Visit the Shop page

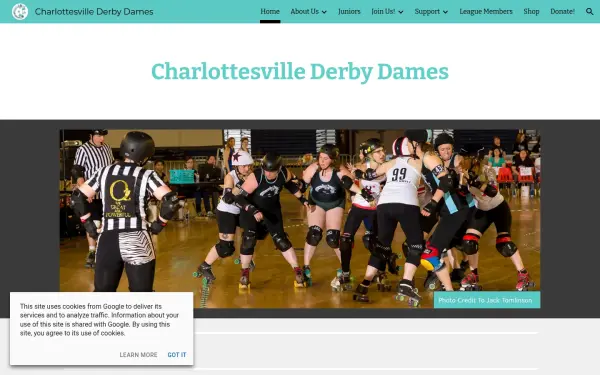pyautogui.click(x=531, y=11)
